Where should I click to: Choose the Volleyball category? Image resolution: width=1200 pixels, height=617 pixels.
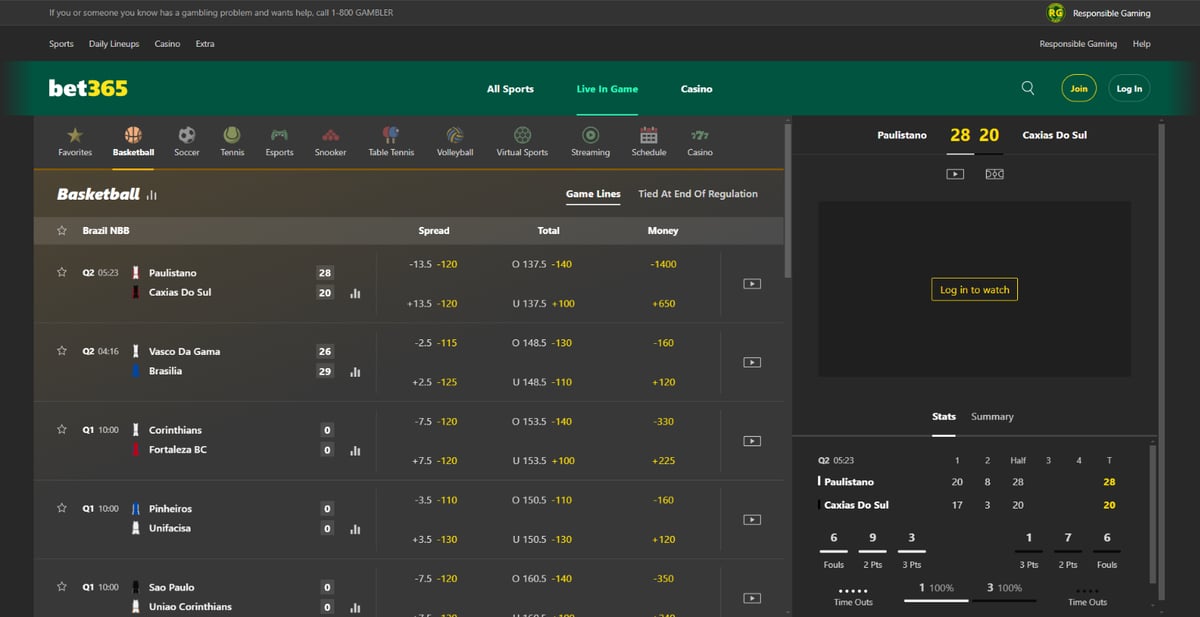pos(455,142)
